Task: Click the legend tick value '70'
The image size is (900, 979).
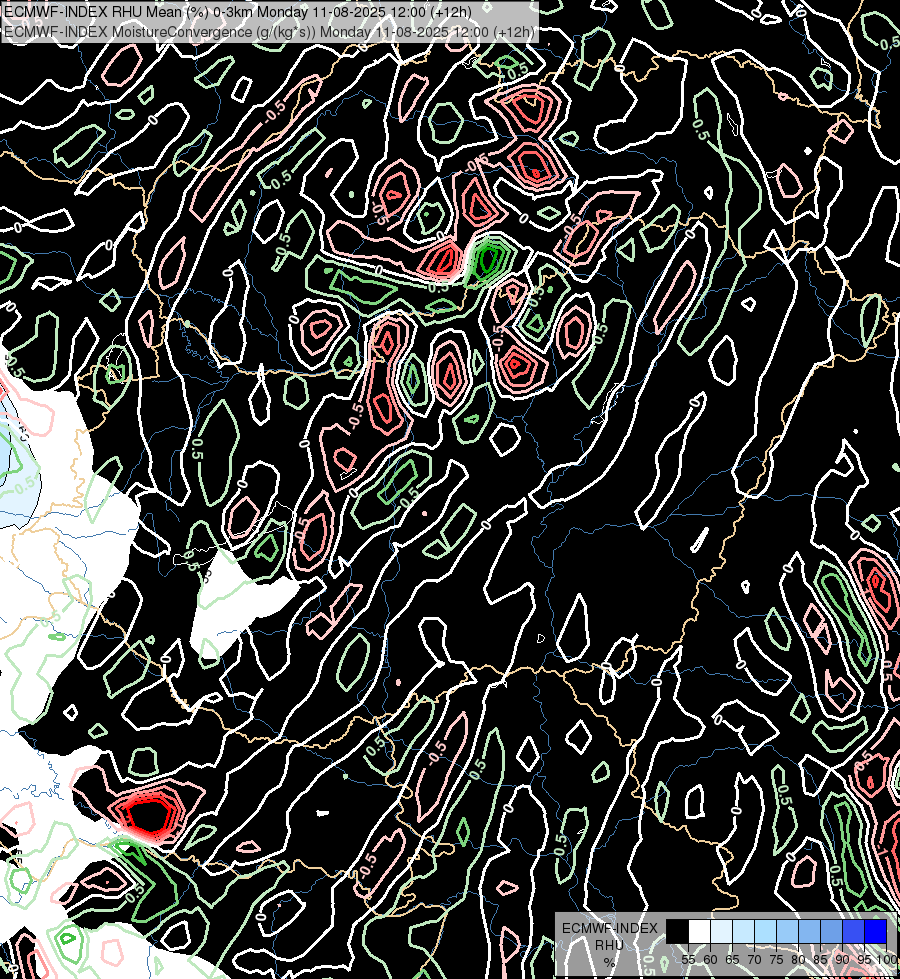Action: (x=754, y=960)
